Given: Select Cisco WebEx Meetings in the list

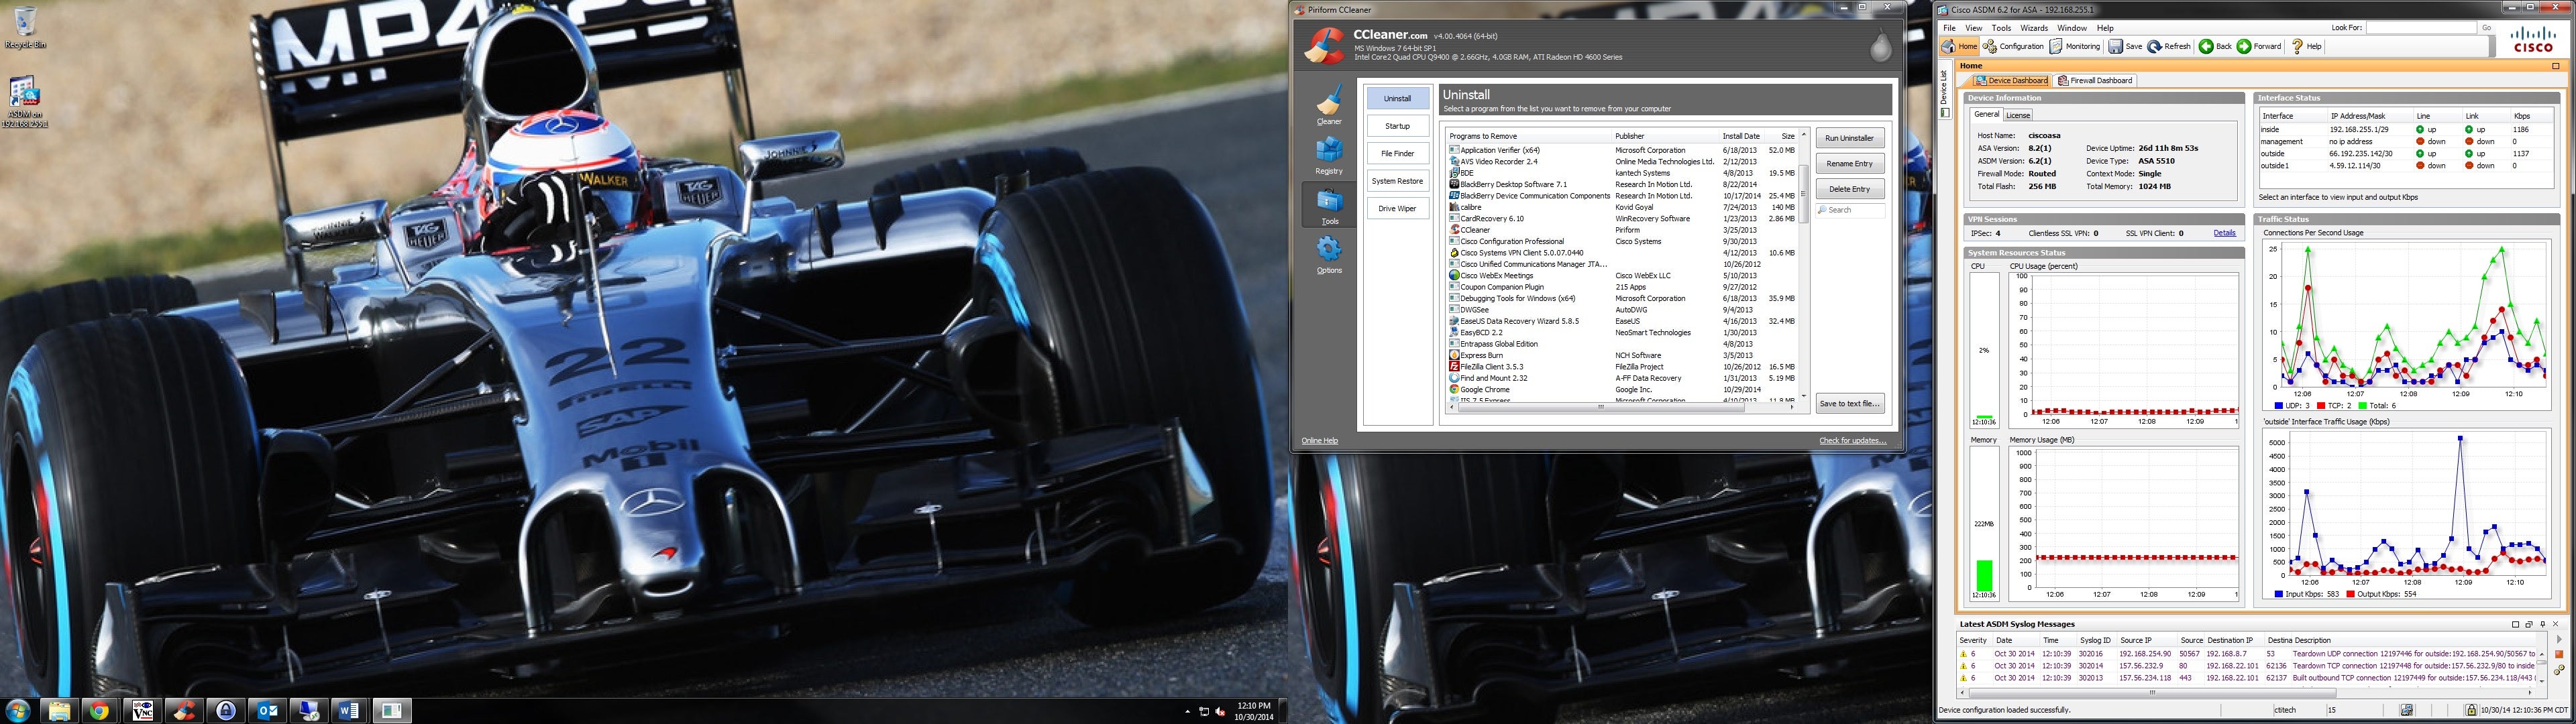Looking at the screenshot, I should click(1622, 276).
